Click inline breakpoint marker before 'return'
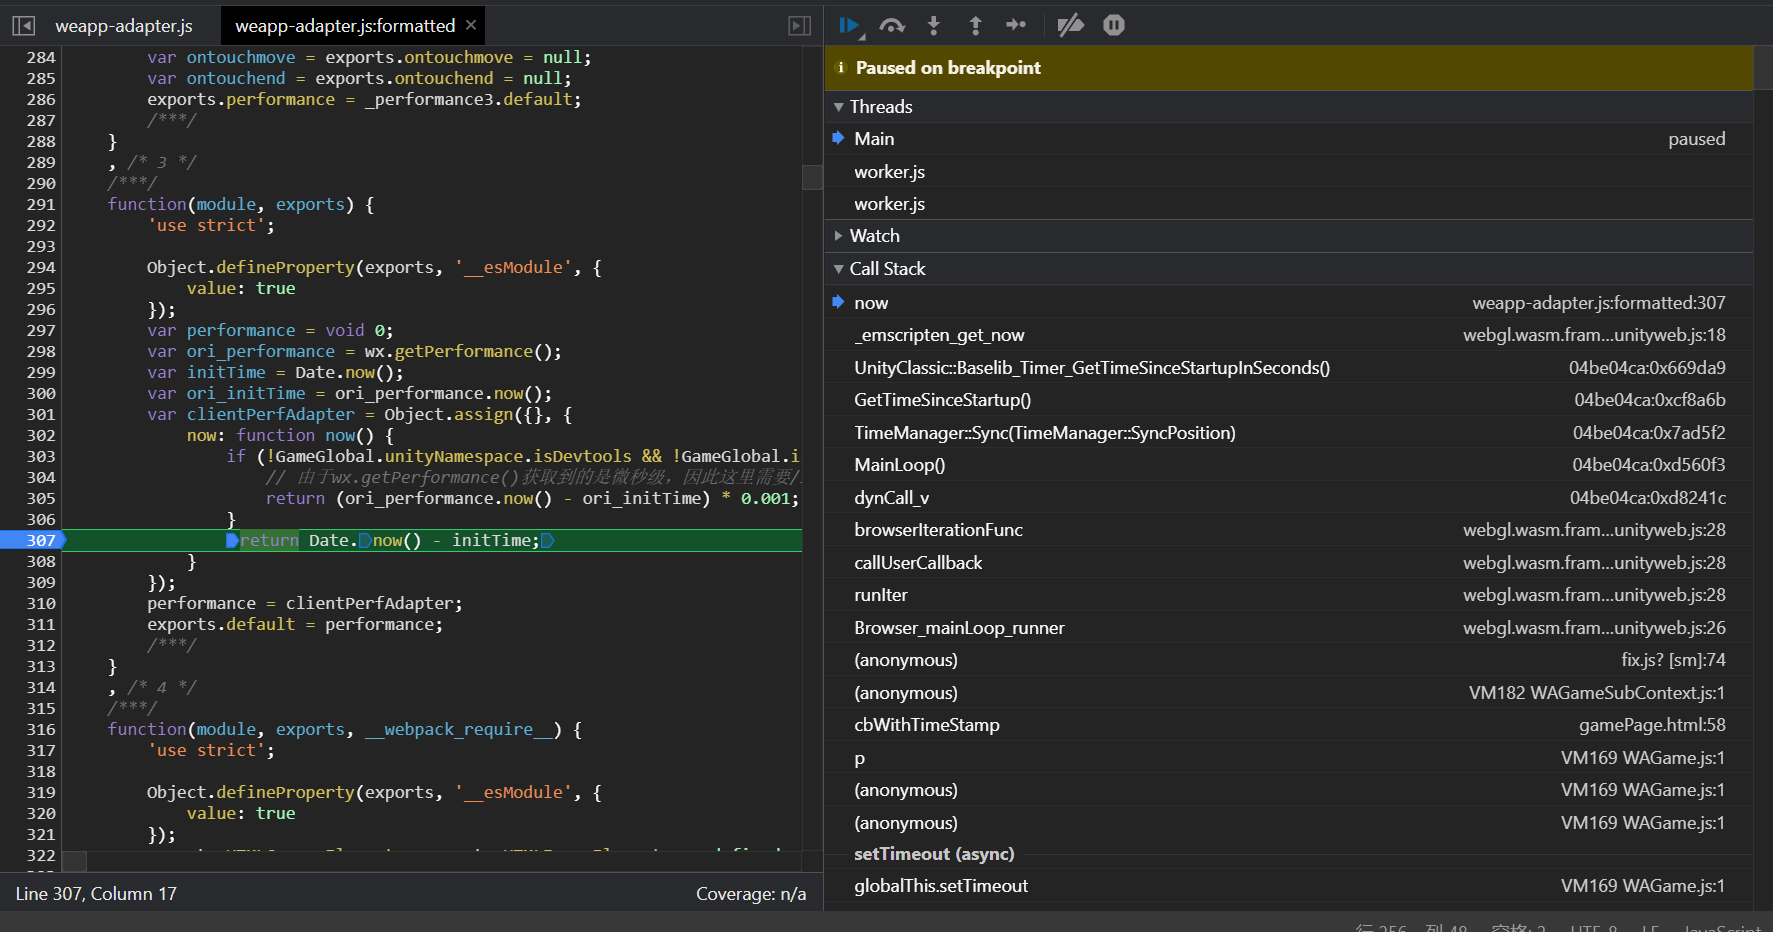This screenshot has height=932, width=1773. coord(232,540)
